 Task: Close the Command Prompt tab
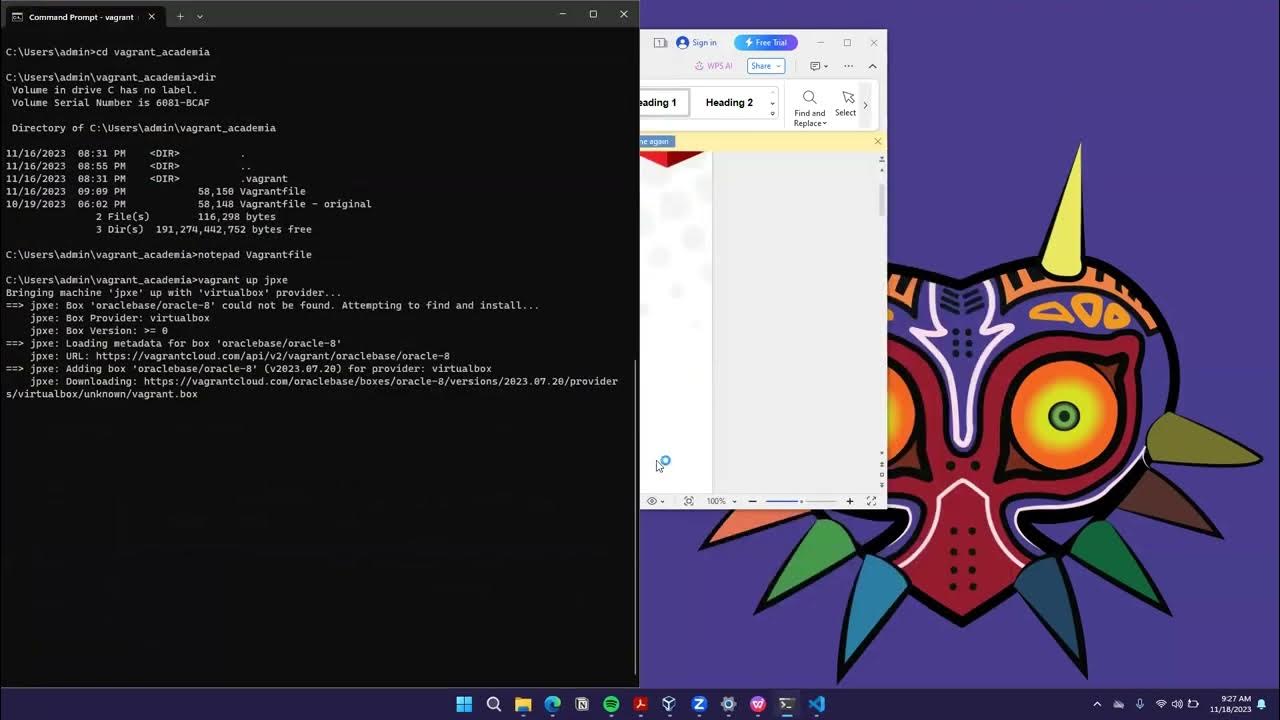tap(152, 16)
